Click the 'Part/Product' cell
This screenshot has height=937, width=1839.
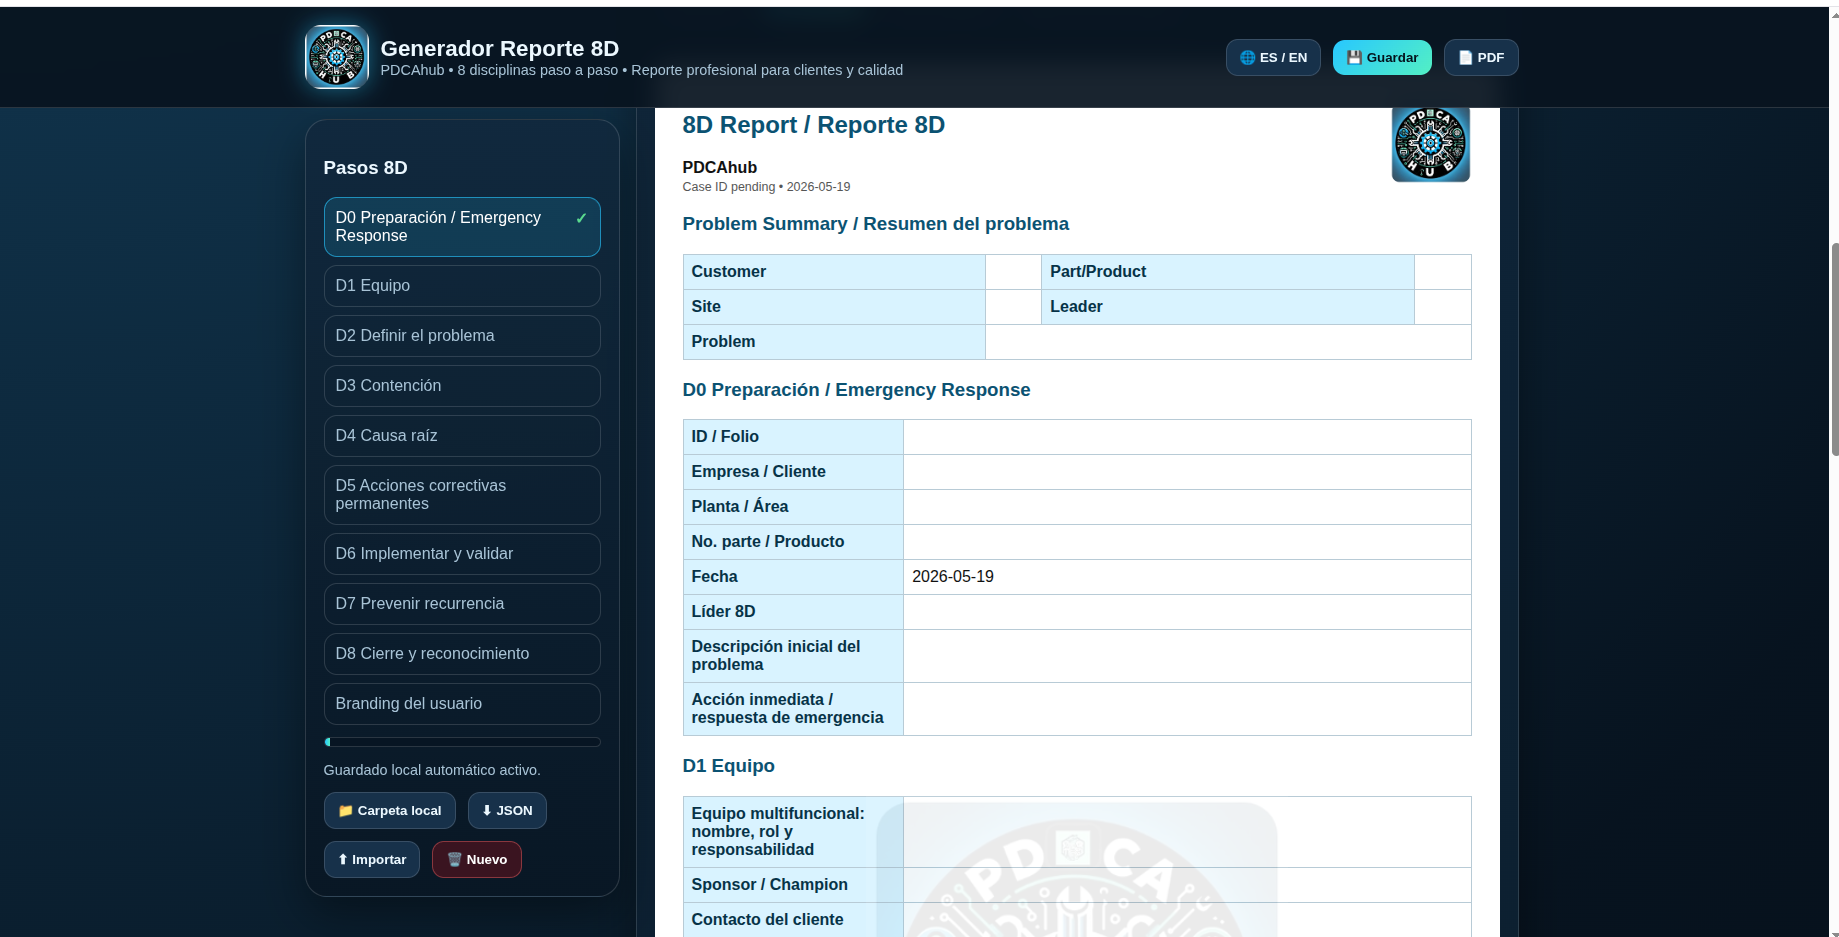click(1227, 272)
